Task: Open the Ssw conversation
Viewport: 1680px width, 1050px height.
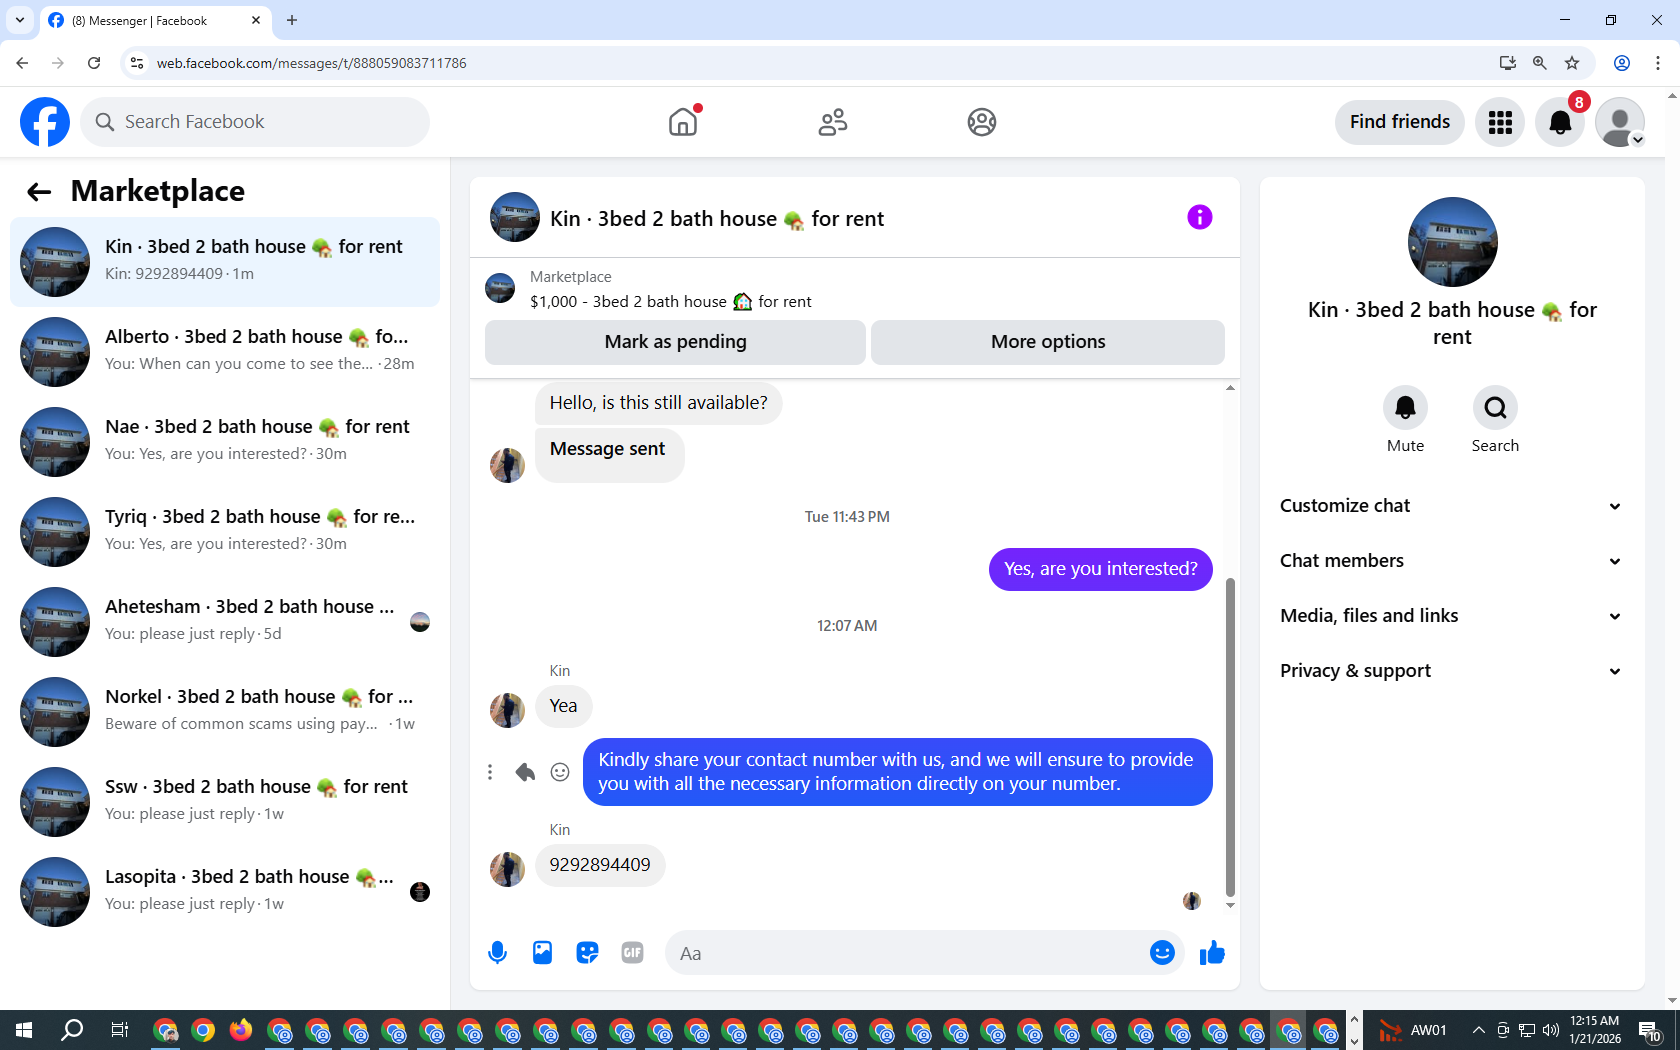Action: [x=225, y=802]
